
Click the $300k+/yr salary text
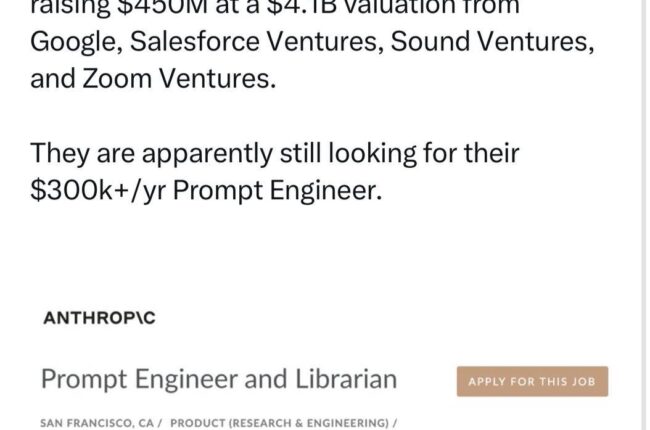click(98, 190)
